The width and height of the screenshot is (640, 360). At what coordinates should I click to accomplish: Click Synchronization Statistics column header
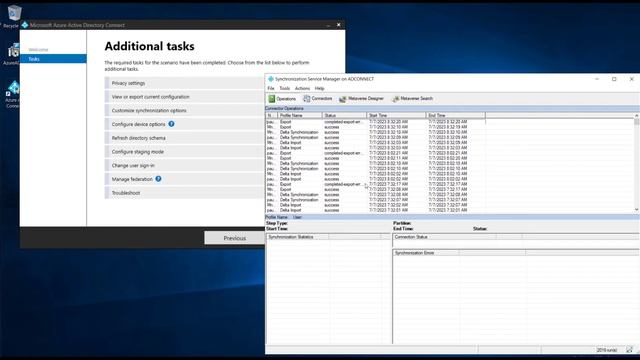298,237
